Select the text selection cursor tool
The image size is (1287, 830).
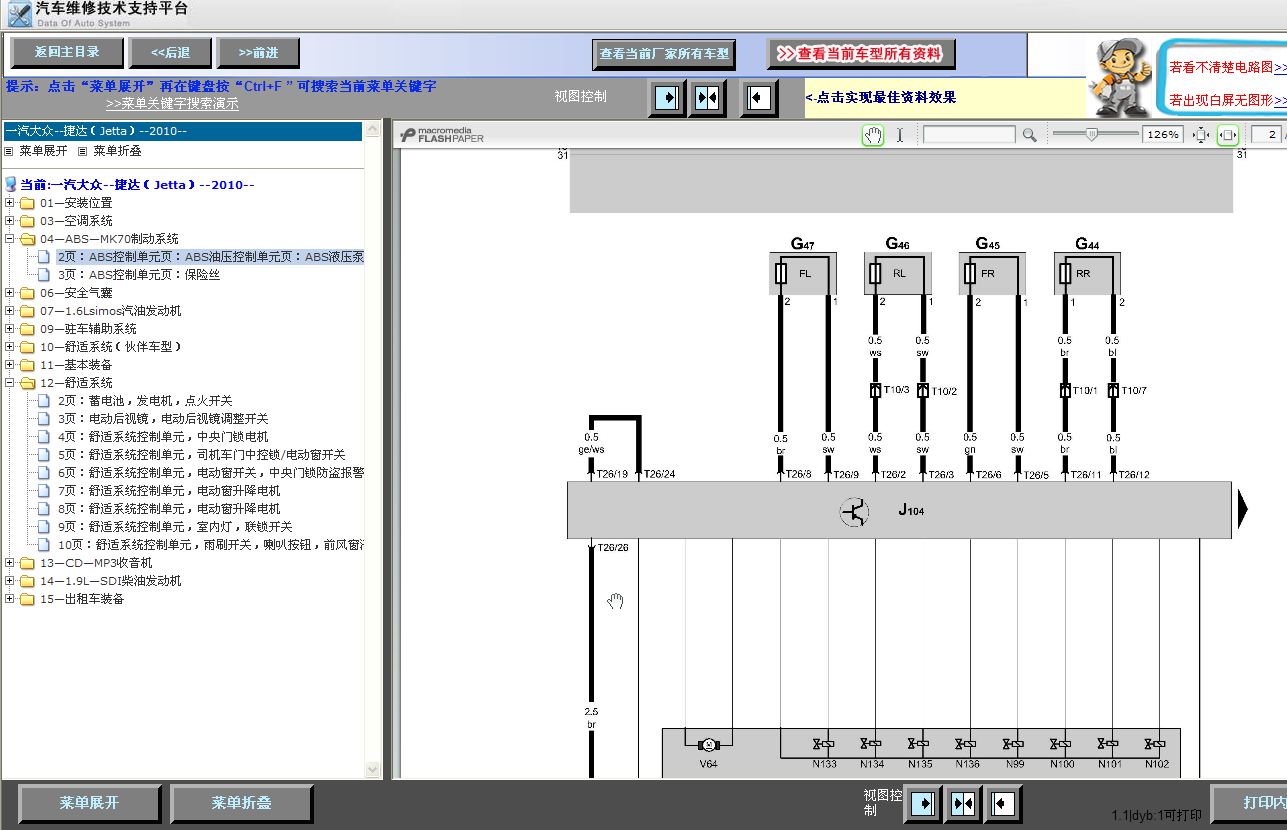(x=899, y=135)
